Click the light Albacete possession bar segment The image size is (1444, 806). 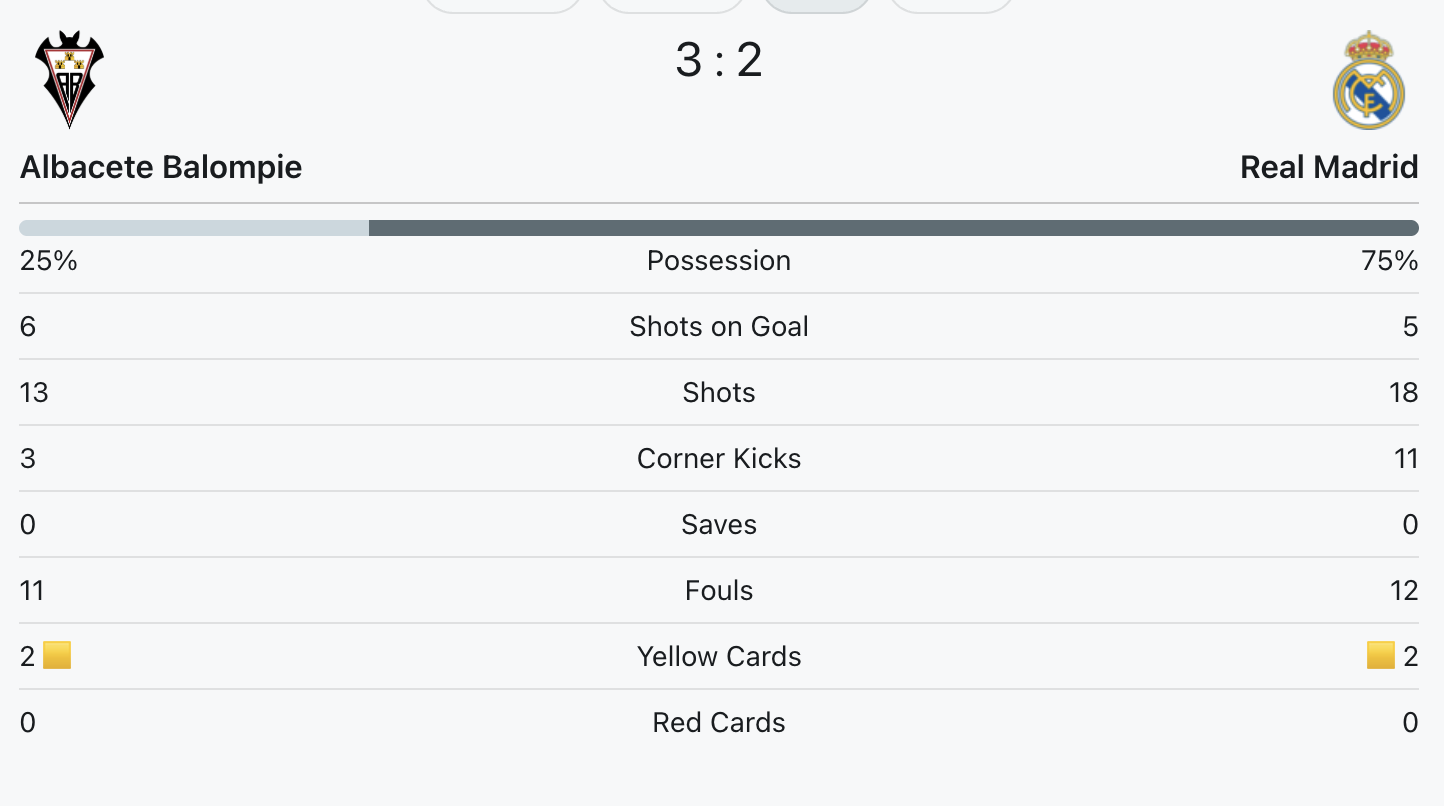(194, 228)
